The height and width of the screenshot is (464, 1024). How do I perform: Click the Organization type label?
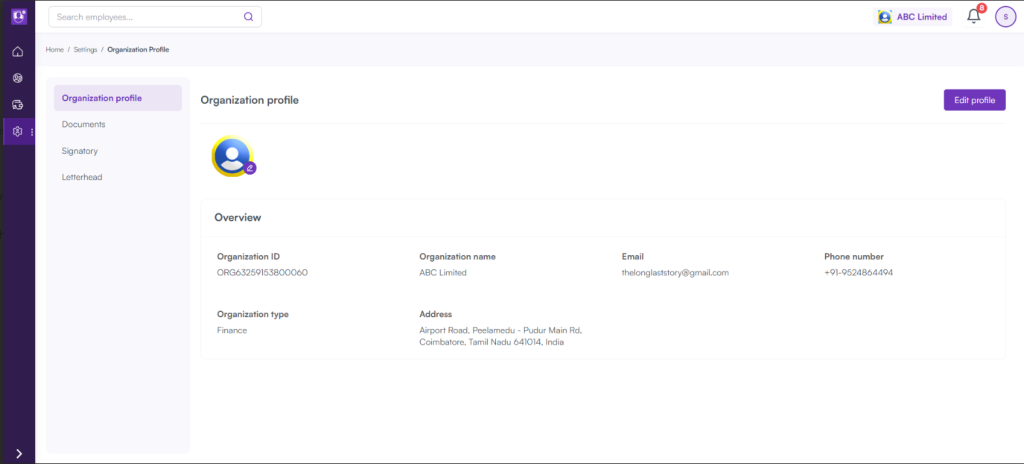pyautogui.click(x=253, y=314)
